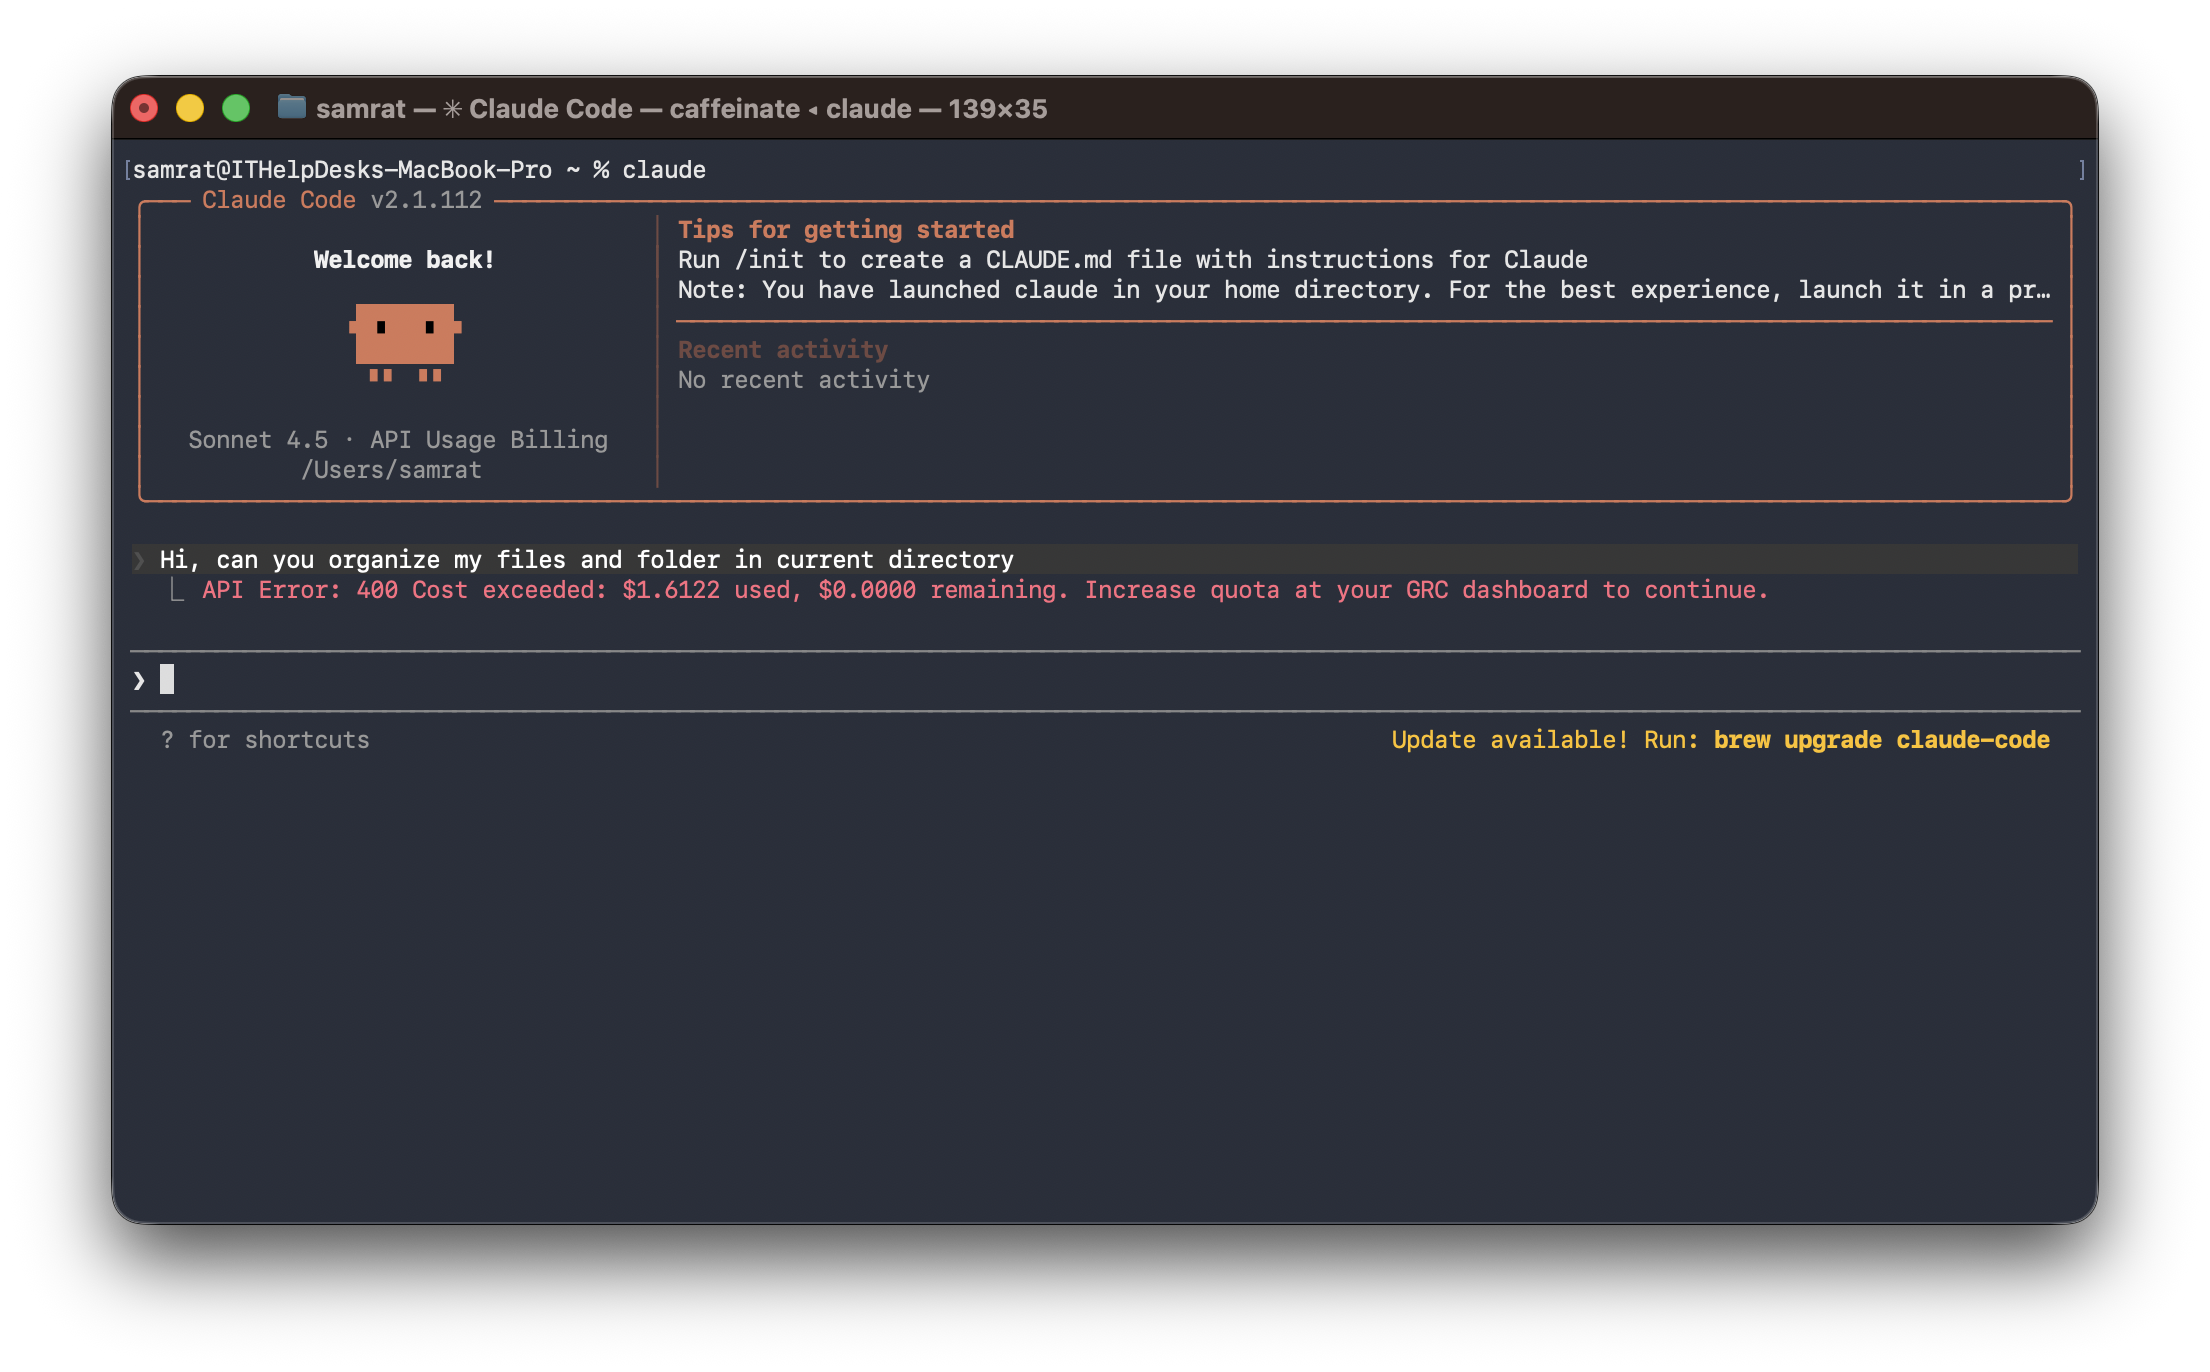2210x1372 pixels.
Task: Click the Claude mascot pixel icon
Action: (x=405, y=342)
